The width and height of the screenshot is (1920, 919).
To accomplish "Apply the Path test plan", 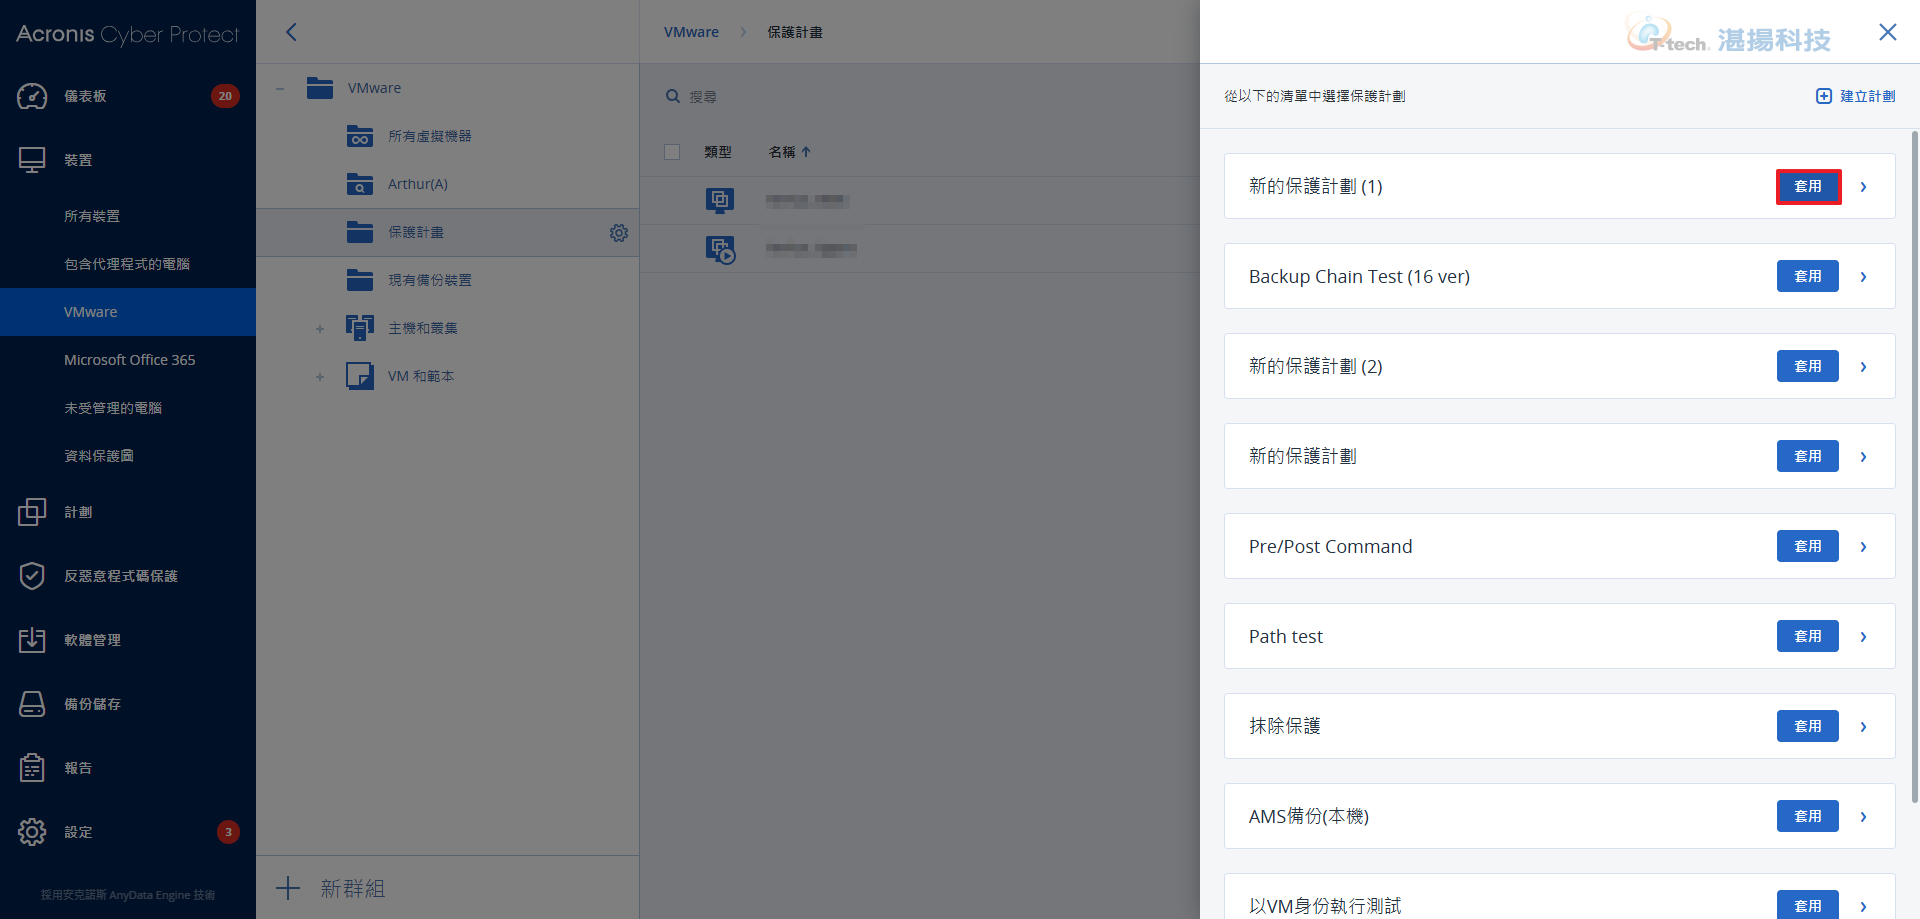I will tap(1808, 636).
